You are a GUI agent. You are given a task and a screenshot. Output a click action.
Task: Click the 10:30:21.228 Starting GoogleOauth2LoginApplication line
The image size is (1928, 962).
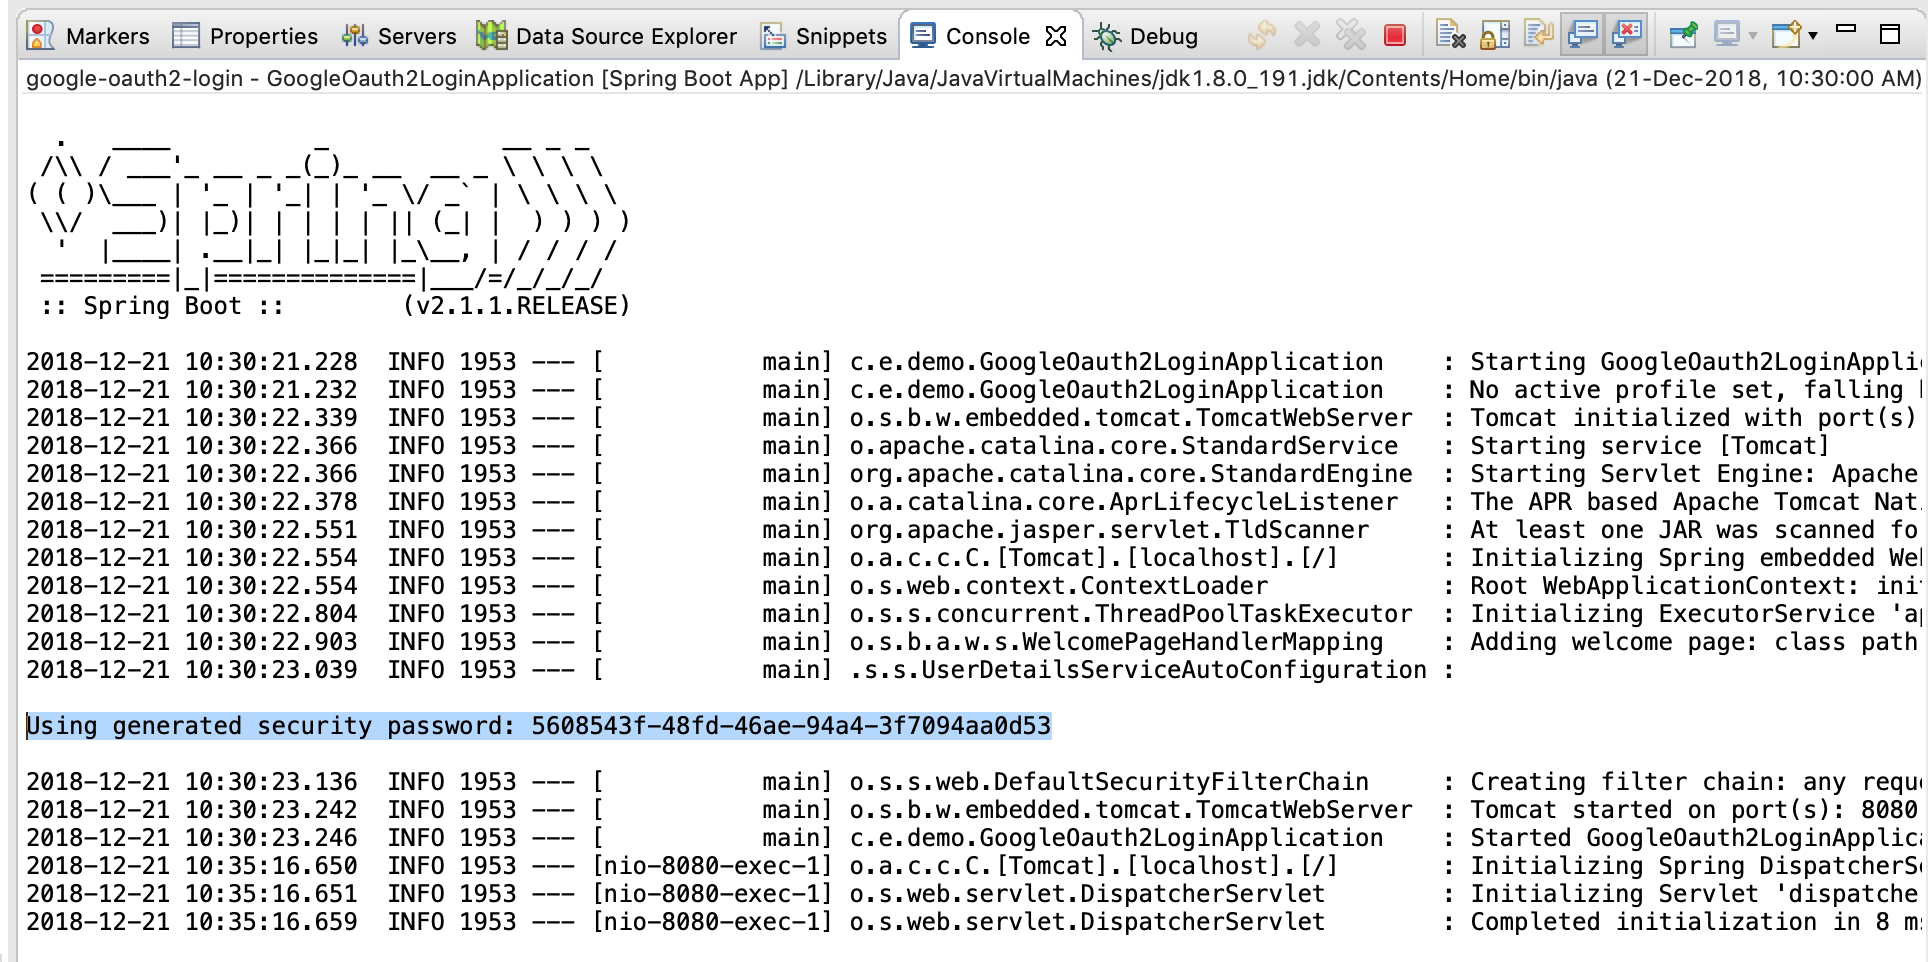point(973,362)
